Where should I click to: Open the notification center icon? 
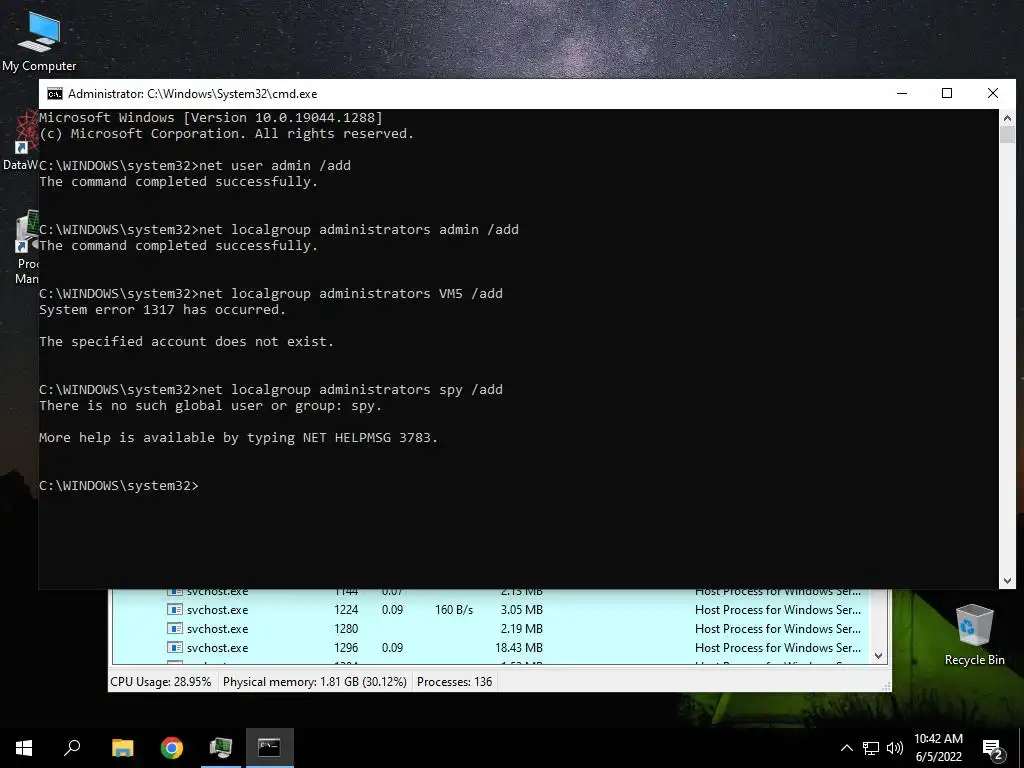click(993, 749)
